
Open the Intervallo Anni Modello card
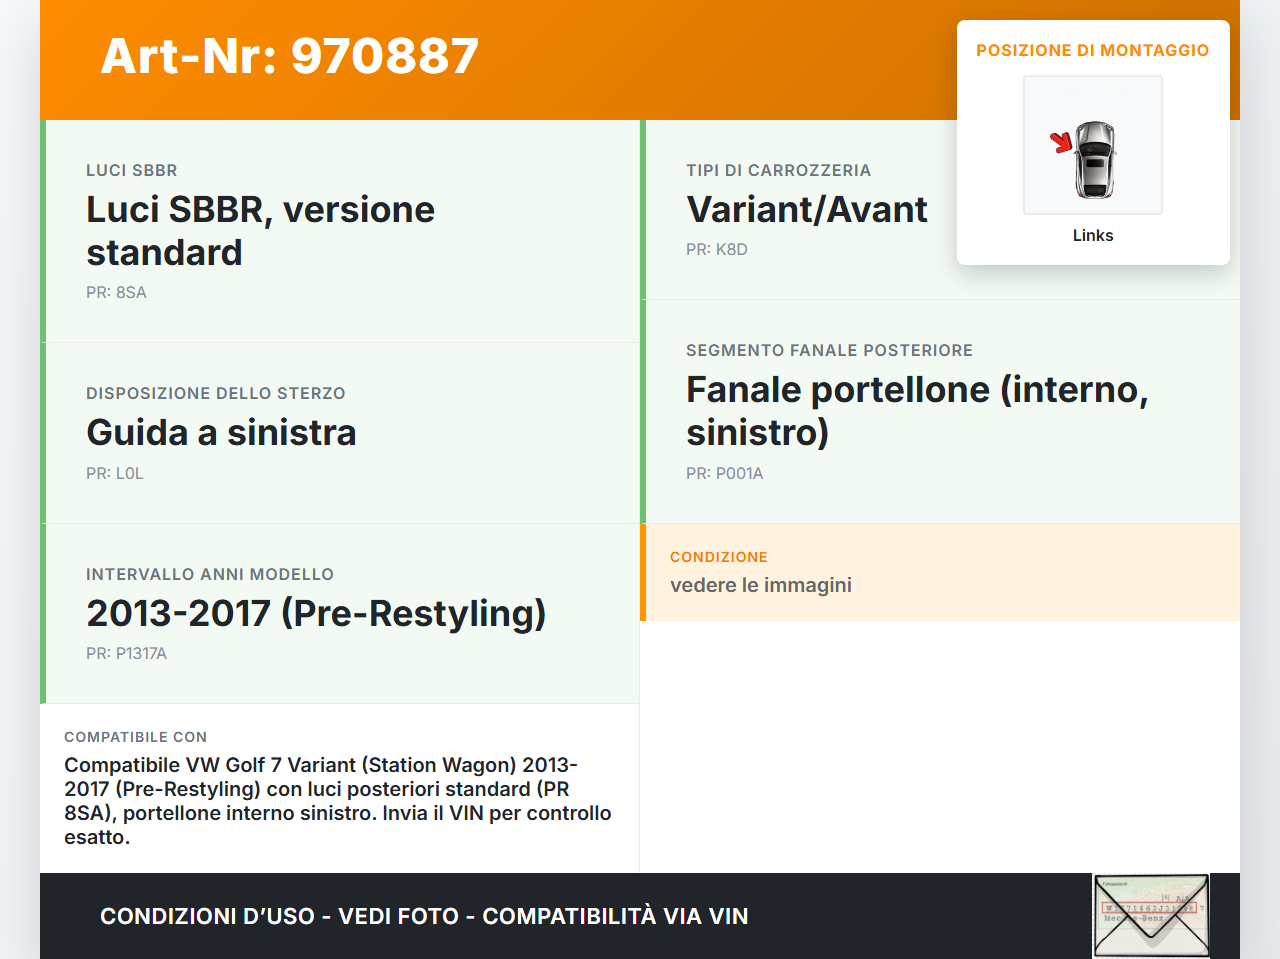[x=316, y=613]
